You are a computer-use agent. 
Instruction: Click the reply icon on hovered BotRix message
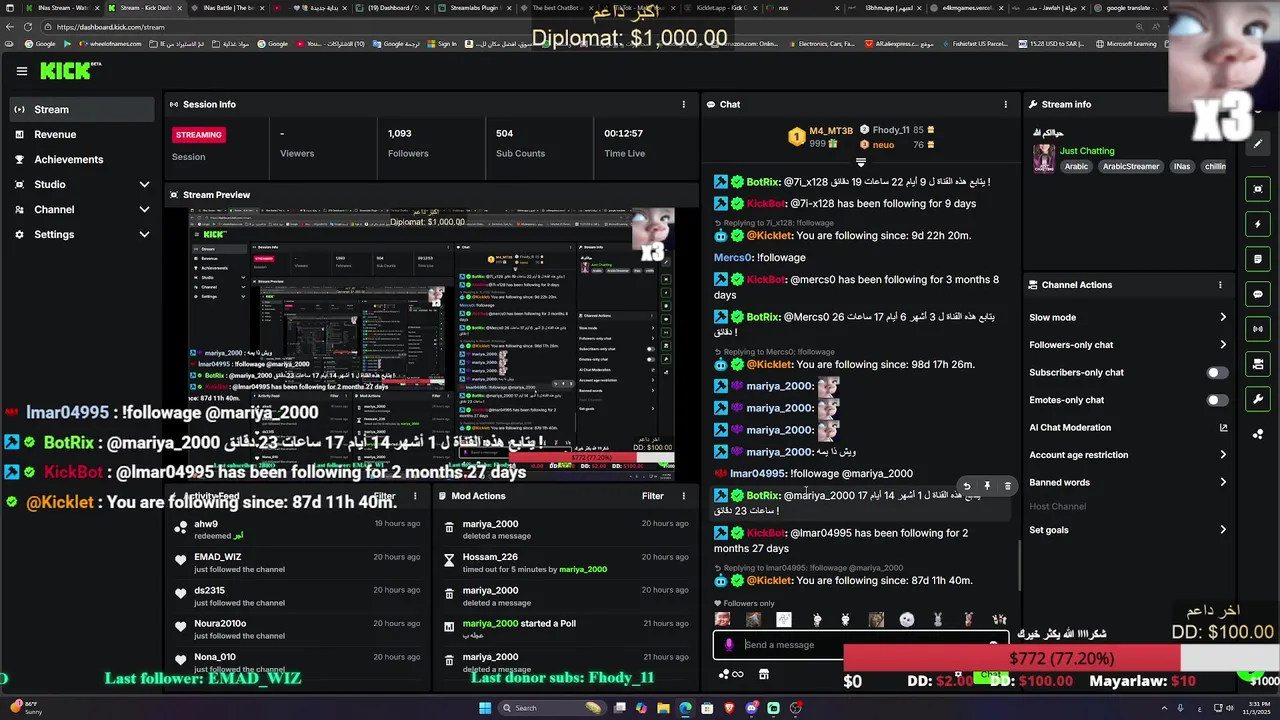966,486
